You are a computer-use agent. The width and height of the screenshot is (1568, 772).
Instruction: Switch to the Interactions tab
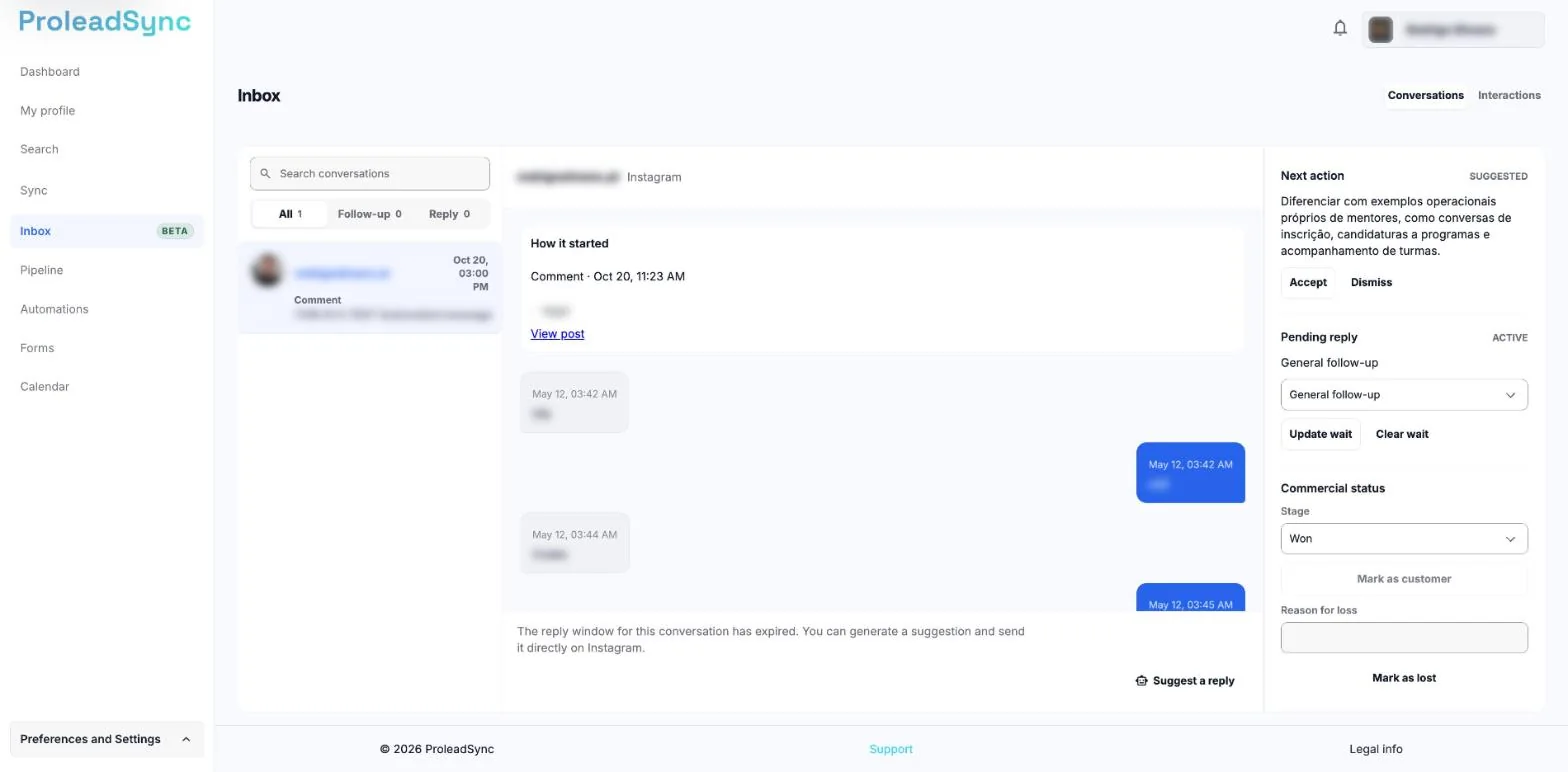coord(1509,96)
